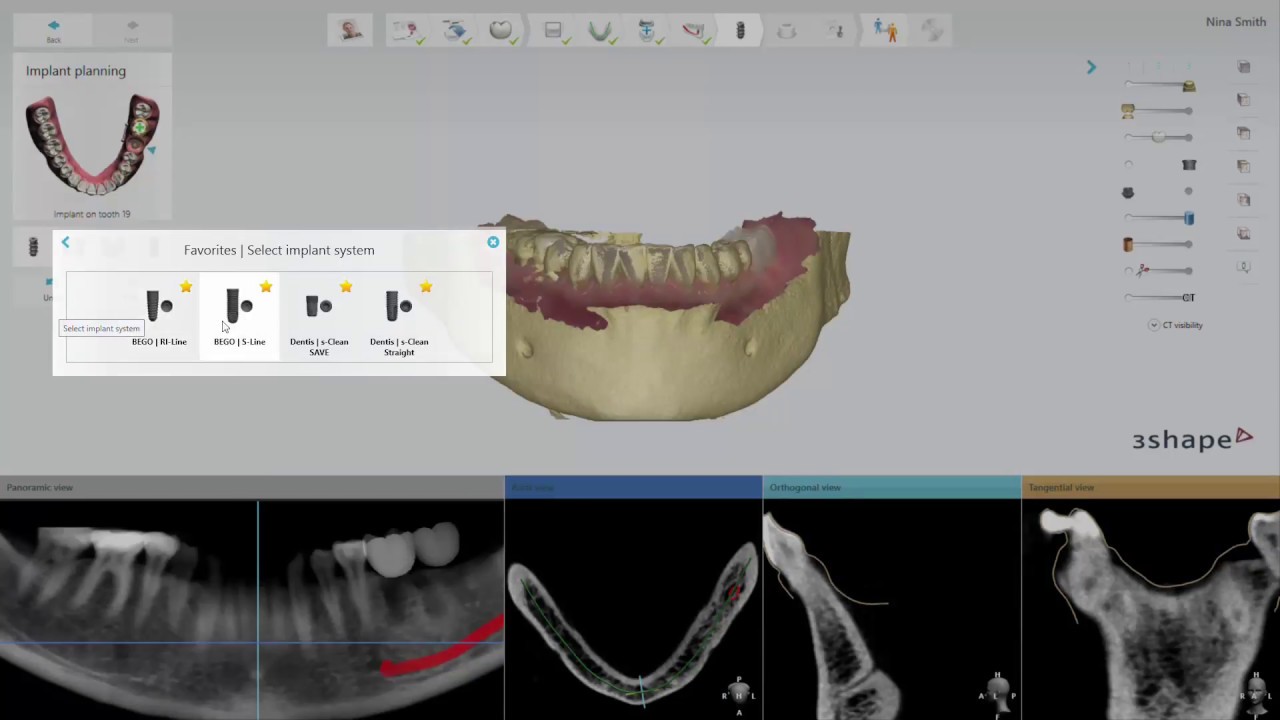The width and height of the screenshot is (1280, 720).
Task: Open the scan import workflow step
Action: coord(455,31)
